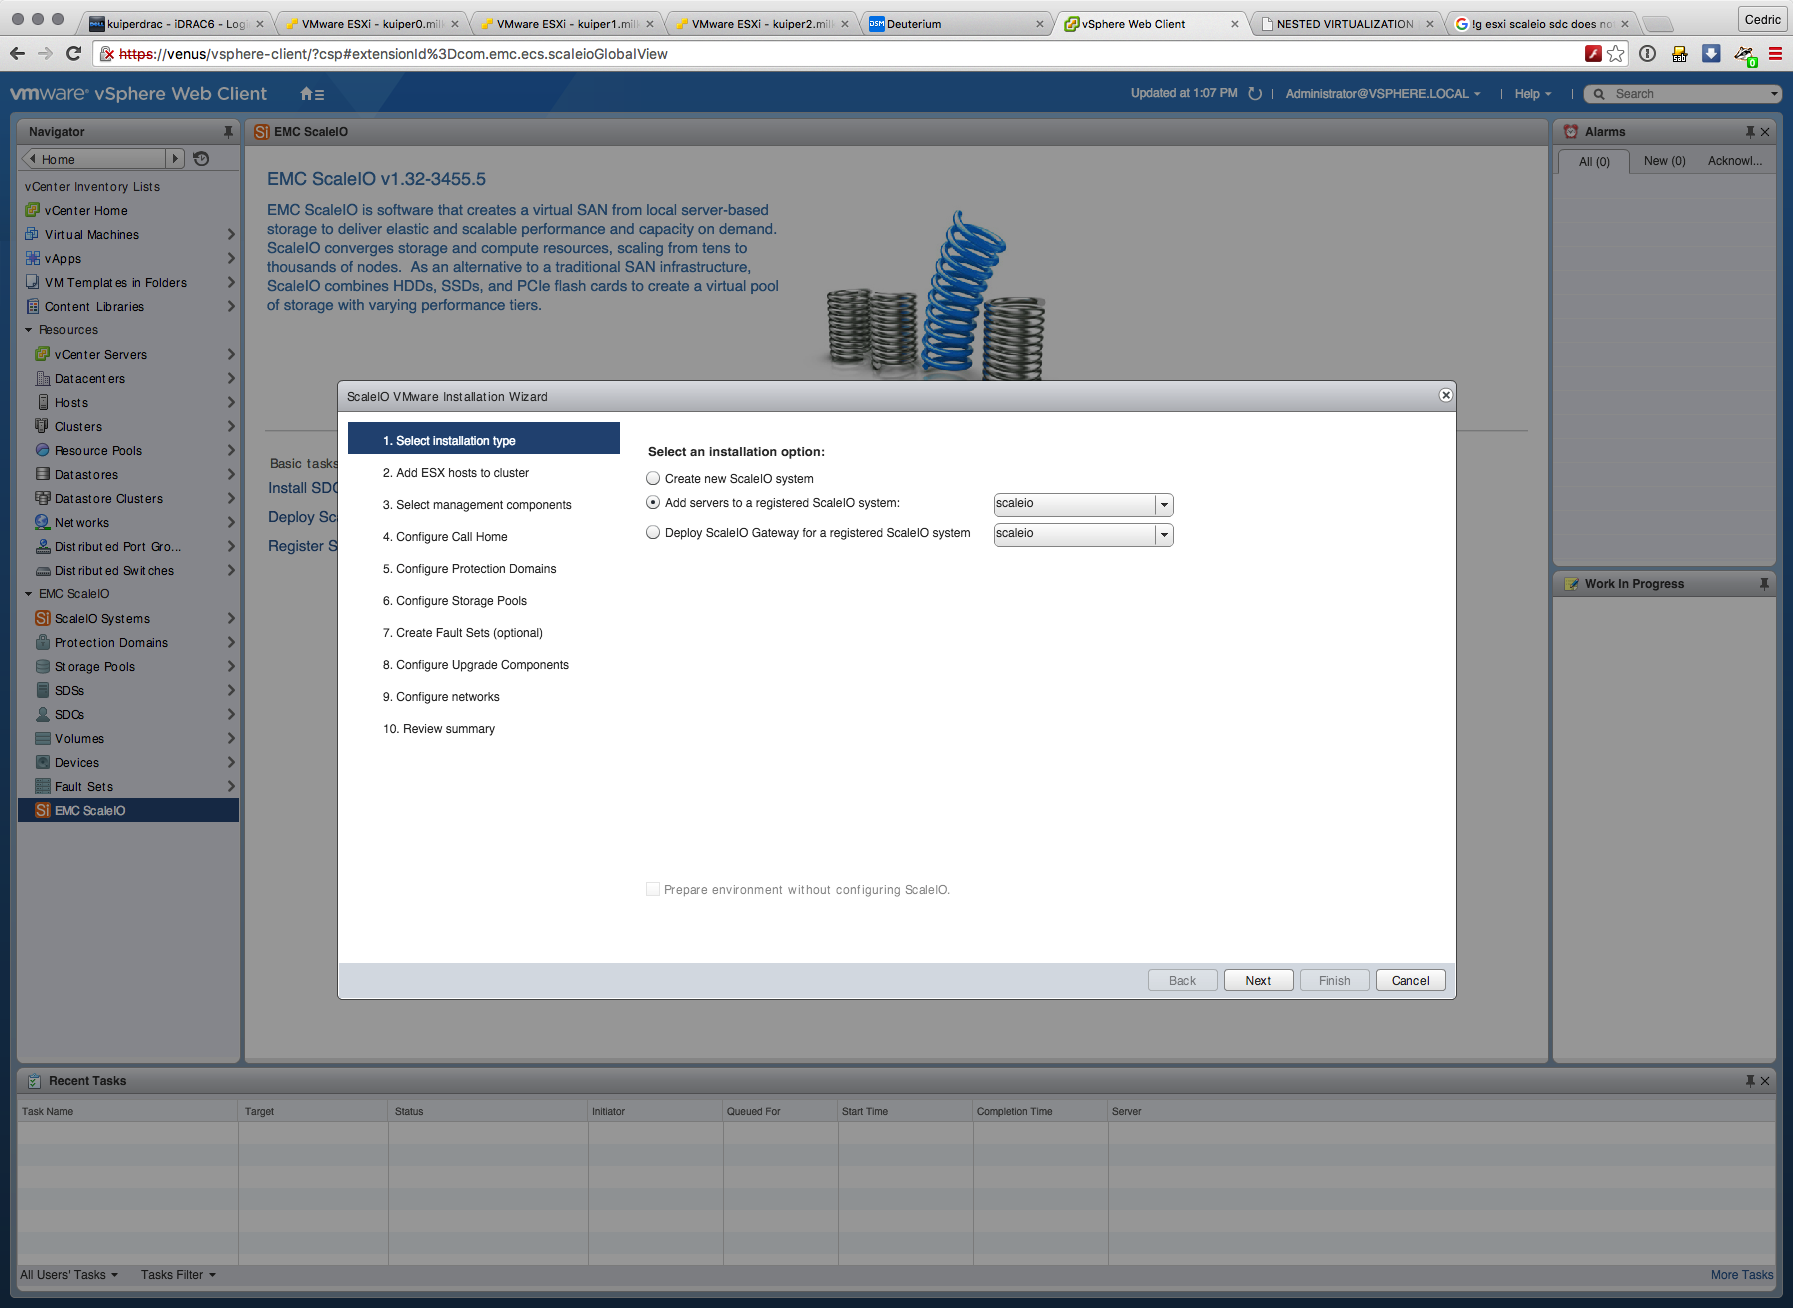
Task: Select Deploy ScaleIO Gateway option
Action: pyautogui.click(x=653, y=533)
